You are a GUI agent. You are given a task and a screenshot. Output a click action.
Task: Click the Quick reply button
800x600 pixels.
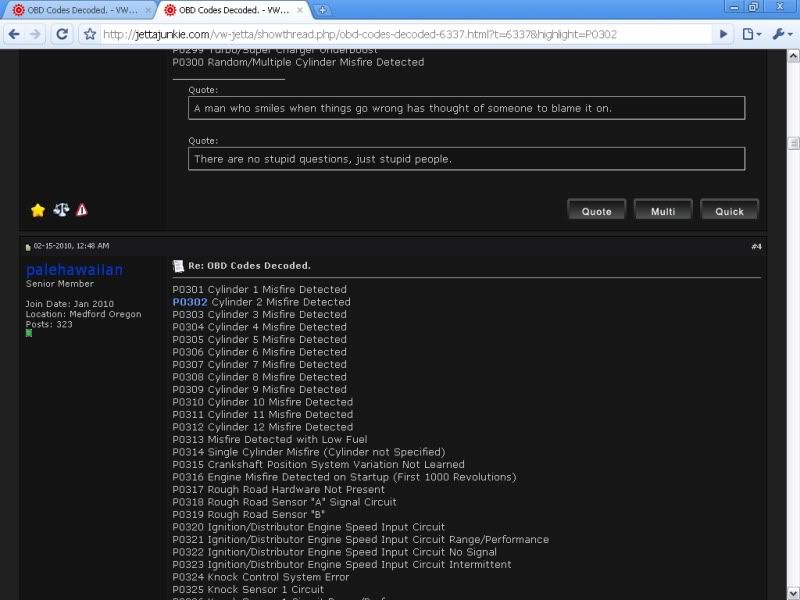[729, 211]
